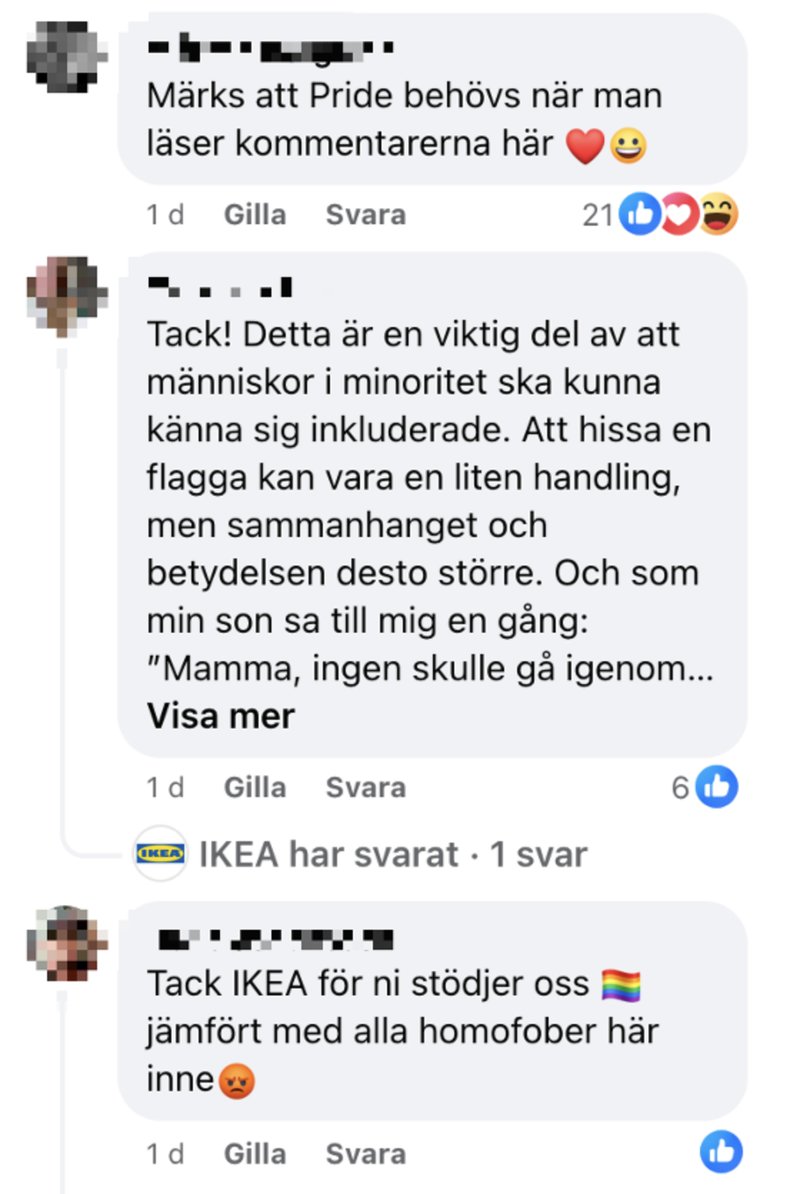Click the IKEA logo icon in reply thread
Screen dimensions: 800x1194
[160, 854]
